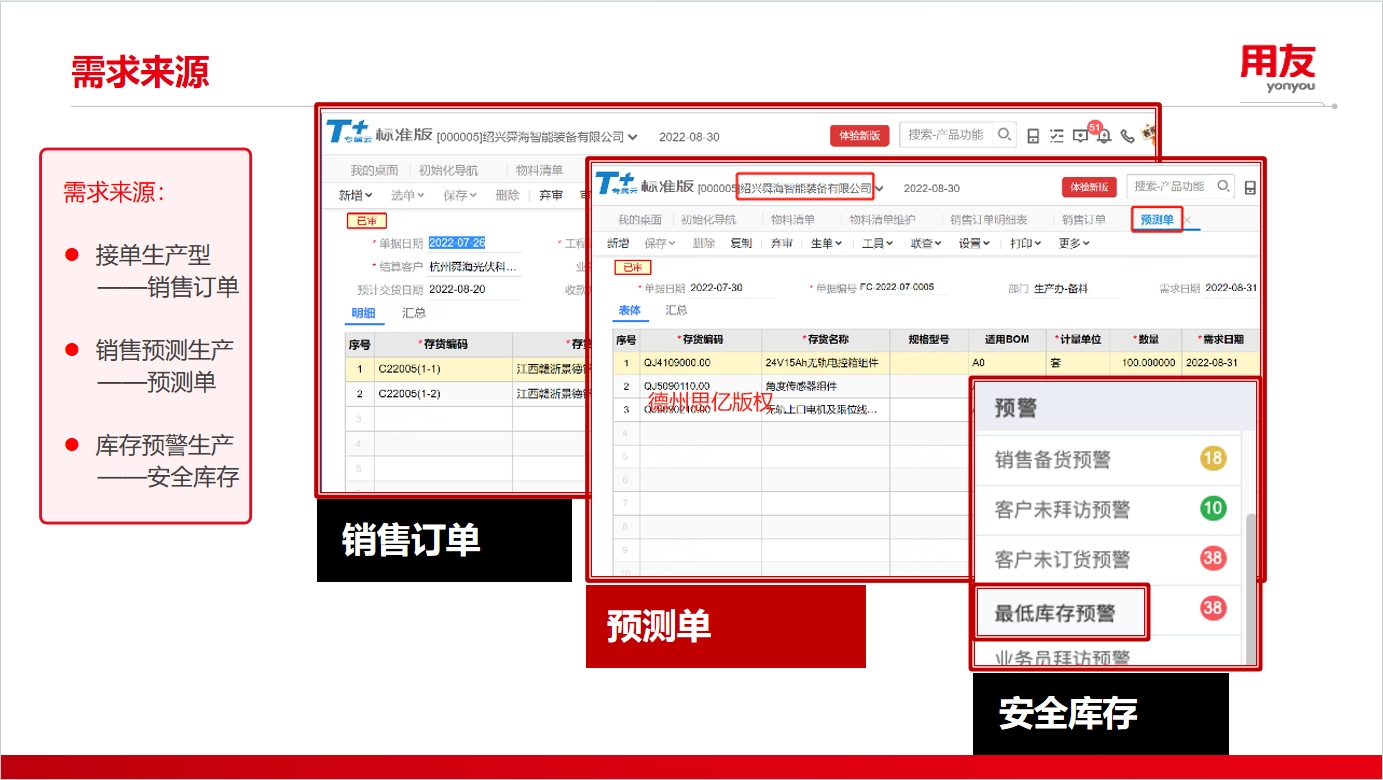Screen dimensions: 1383x780
Task: Switch to 物料清单 tab in sales order window
Action: coord(539,170)
